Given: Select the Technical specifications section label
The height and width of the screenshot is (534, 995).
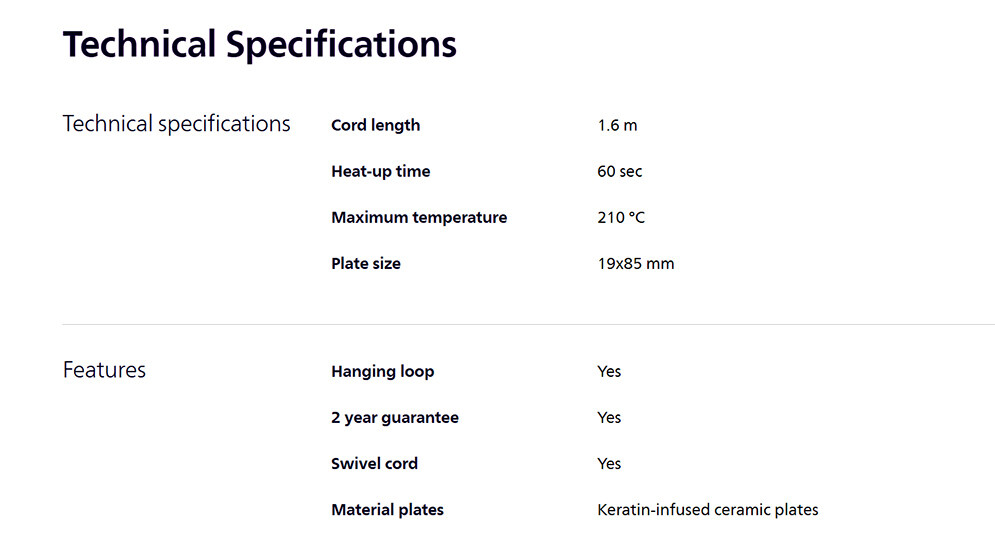Looking at the screenshot, I should tap(176, 124).
